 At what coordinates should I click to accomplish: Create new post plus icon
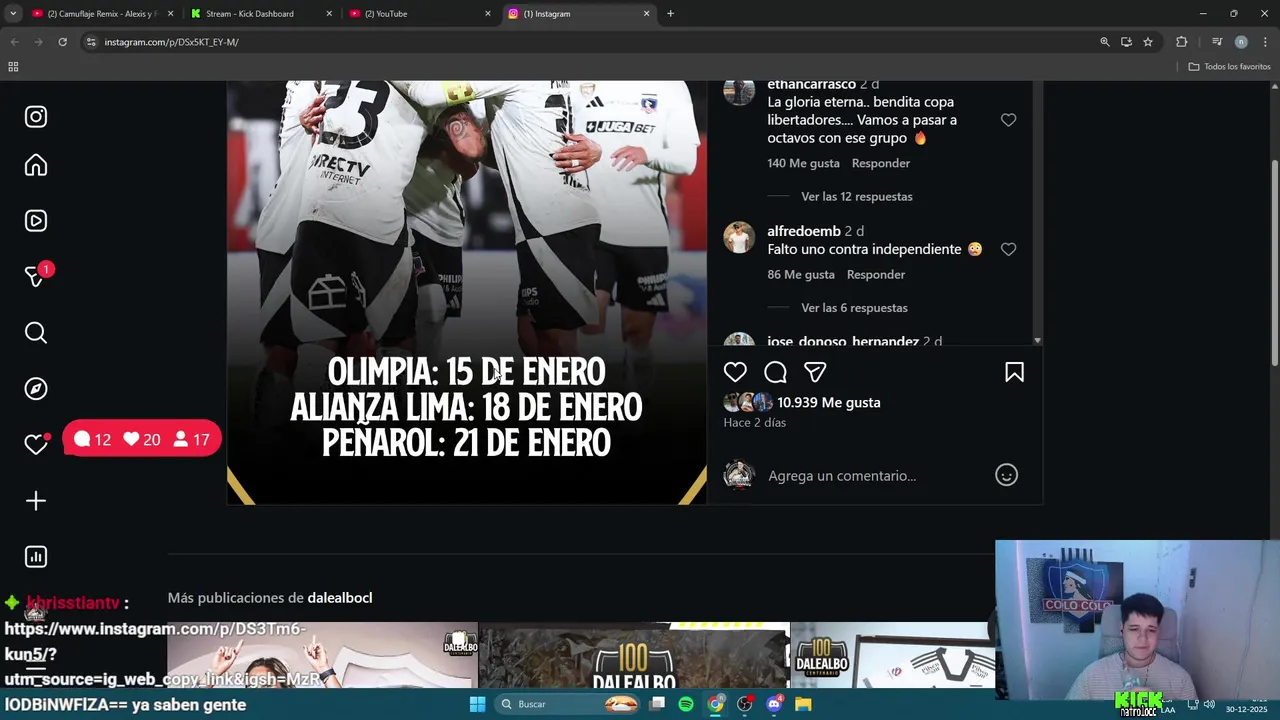point(36,501)
